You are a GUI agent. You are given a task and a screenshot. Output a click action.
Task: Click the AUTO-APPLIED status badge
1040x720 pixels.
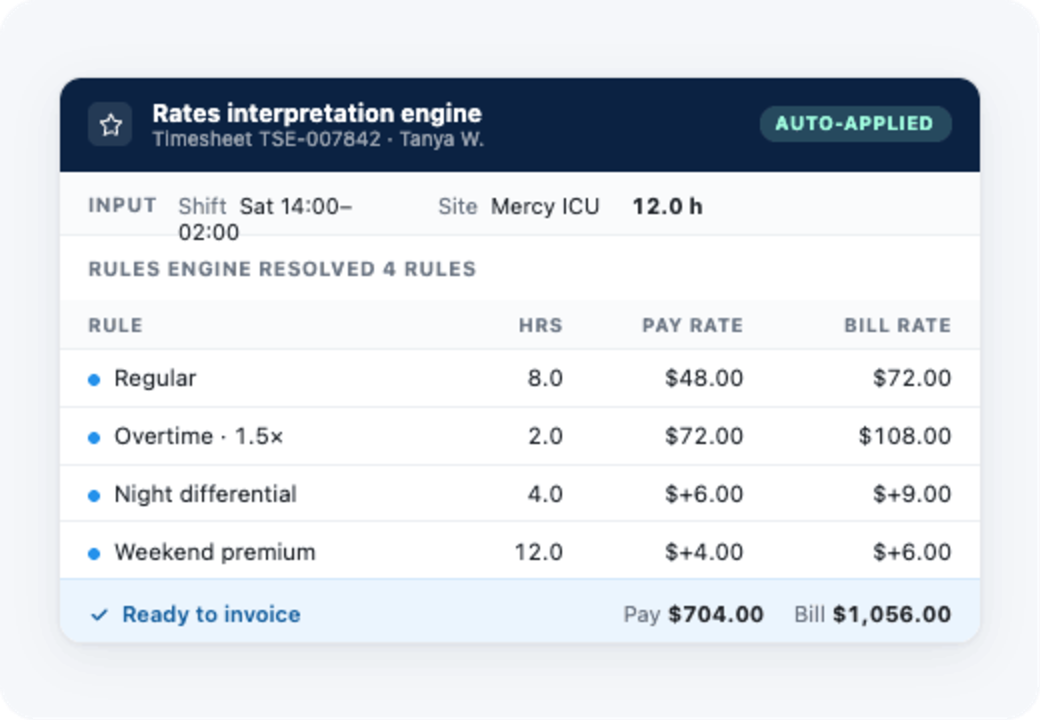tap(855, 124)
